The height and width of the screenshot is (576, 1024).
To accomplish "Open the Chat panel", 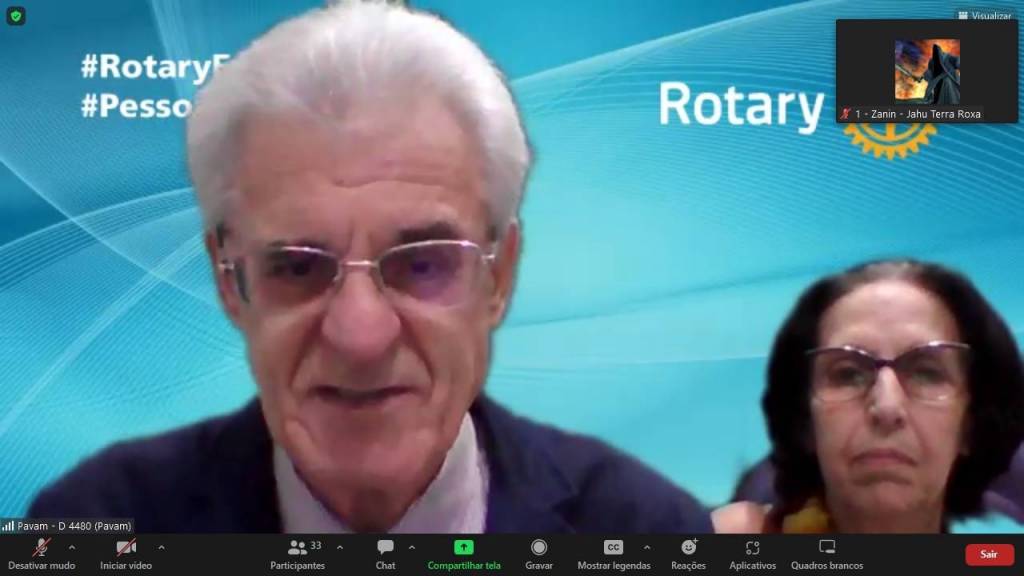I will (385, 553).
